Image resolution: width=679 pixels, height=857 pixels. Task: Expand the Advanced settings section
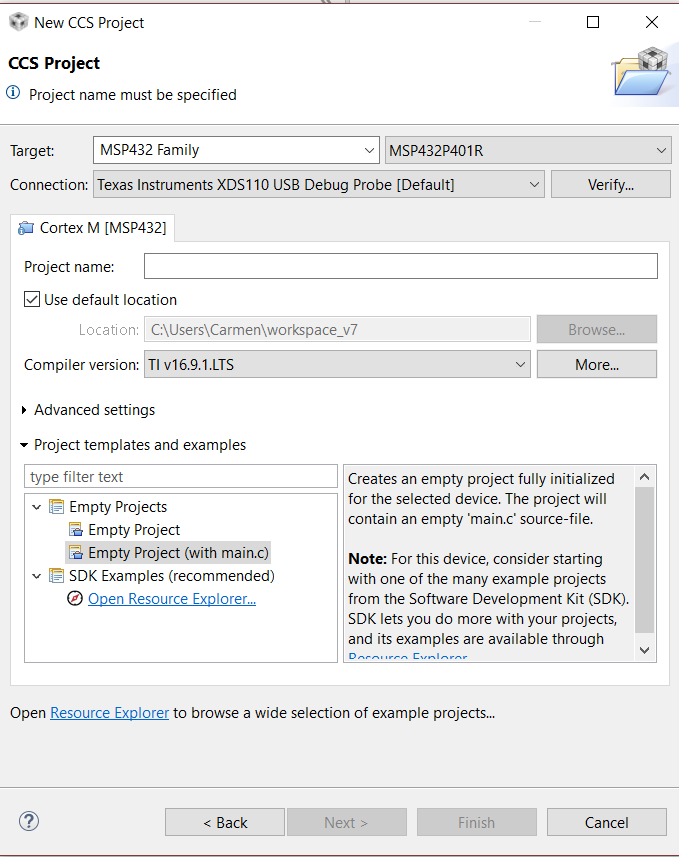[x=25, y=410]
